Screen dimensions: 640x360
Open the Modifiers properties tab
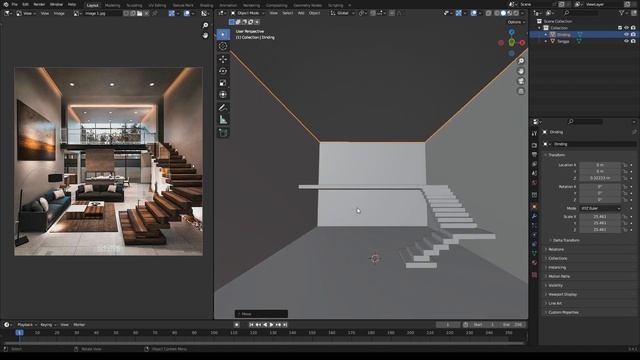click(534, 216)
